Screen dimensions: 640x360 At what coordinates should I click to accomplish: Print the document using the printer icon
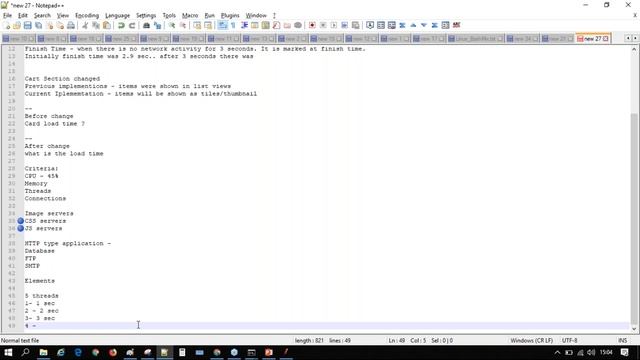coord(71,25)
